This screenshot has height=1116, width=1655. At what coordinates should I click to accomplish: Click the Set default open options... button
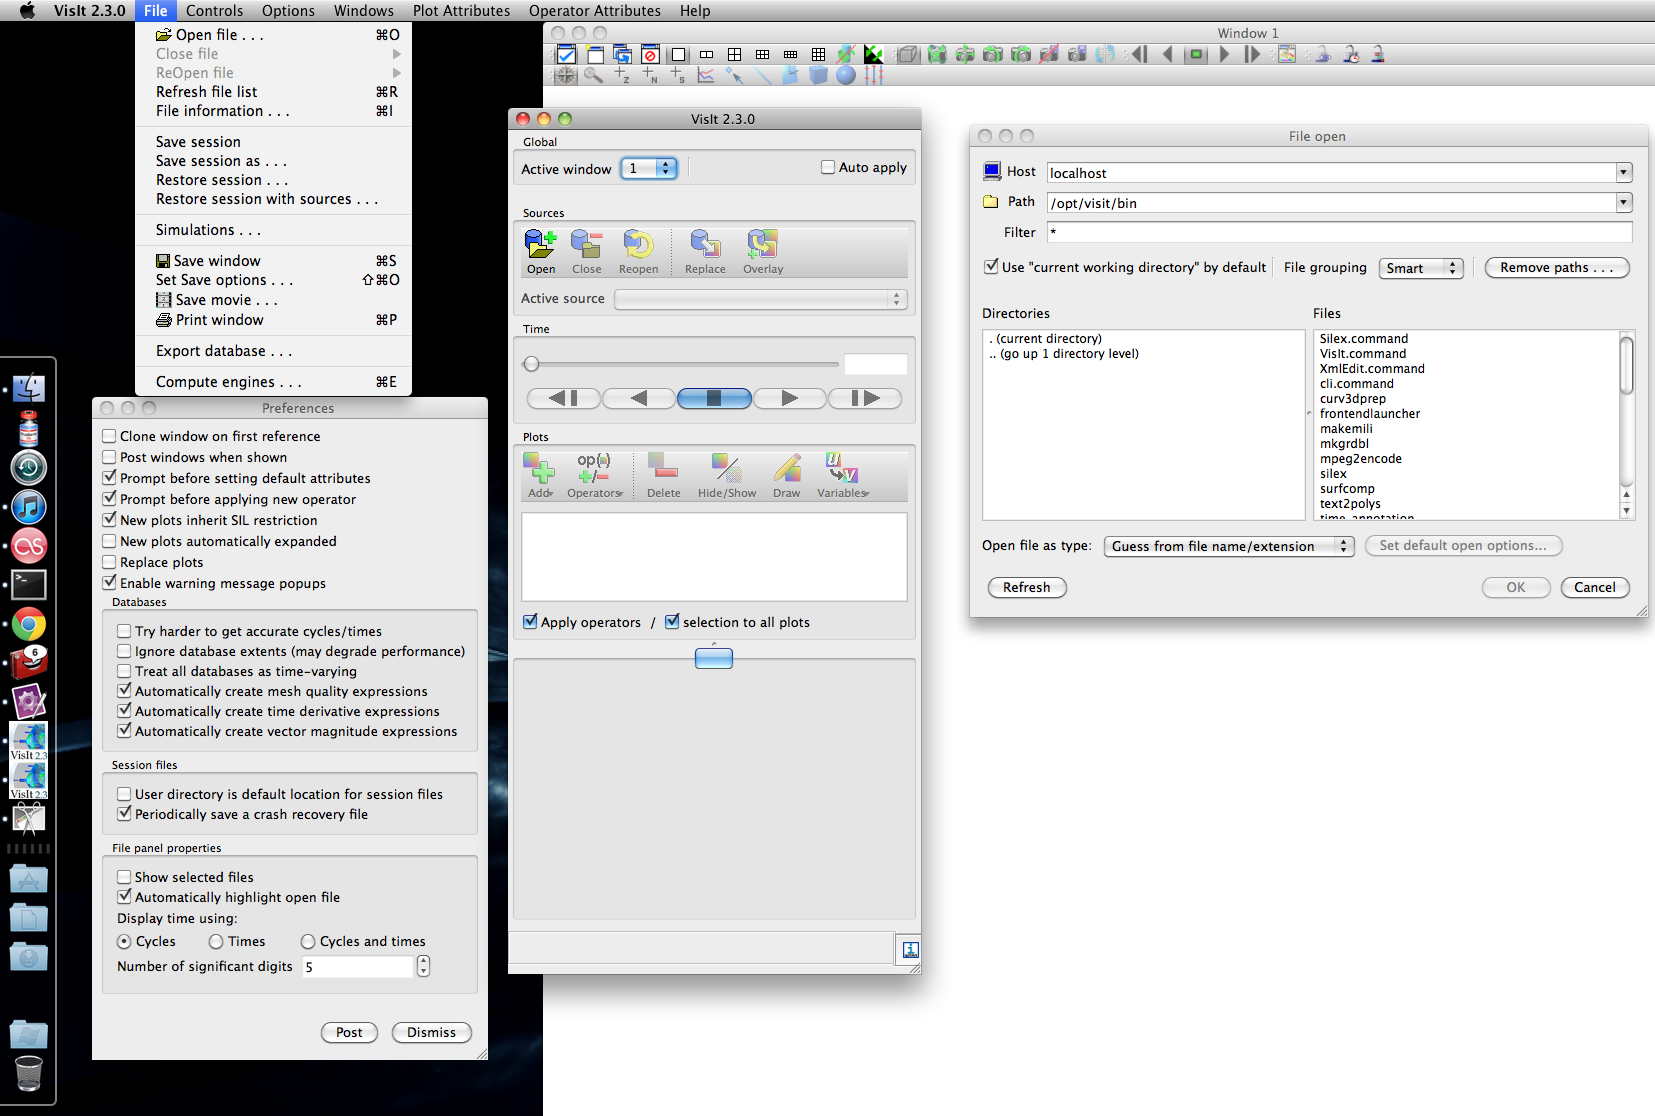(x=1463, y=545)
